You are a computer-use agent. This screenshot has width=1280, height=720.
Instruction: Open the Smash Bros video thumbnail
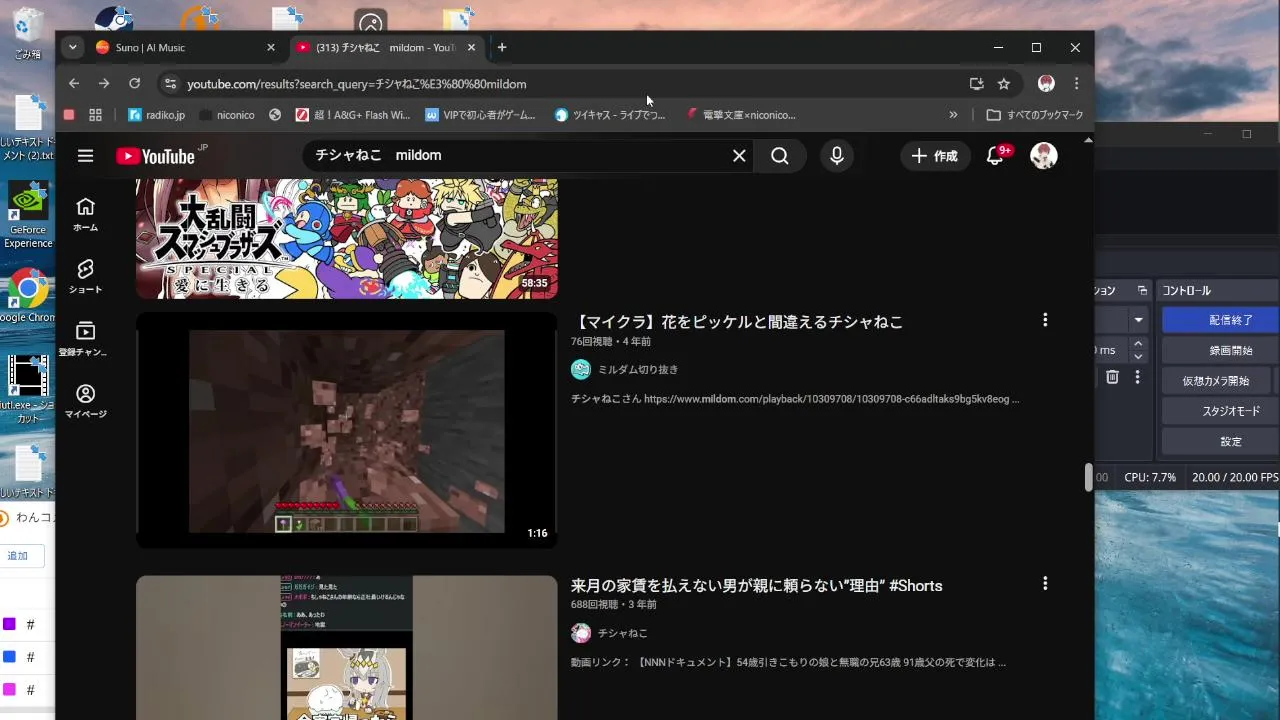347,238
